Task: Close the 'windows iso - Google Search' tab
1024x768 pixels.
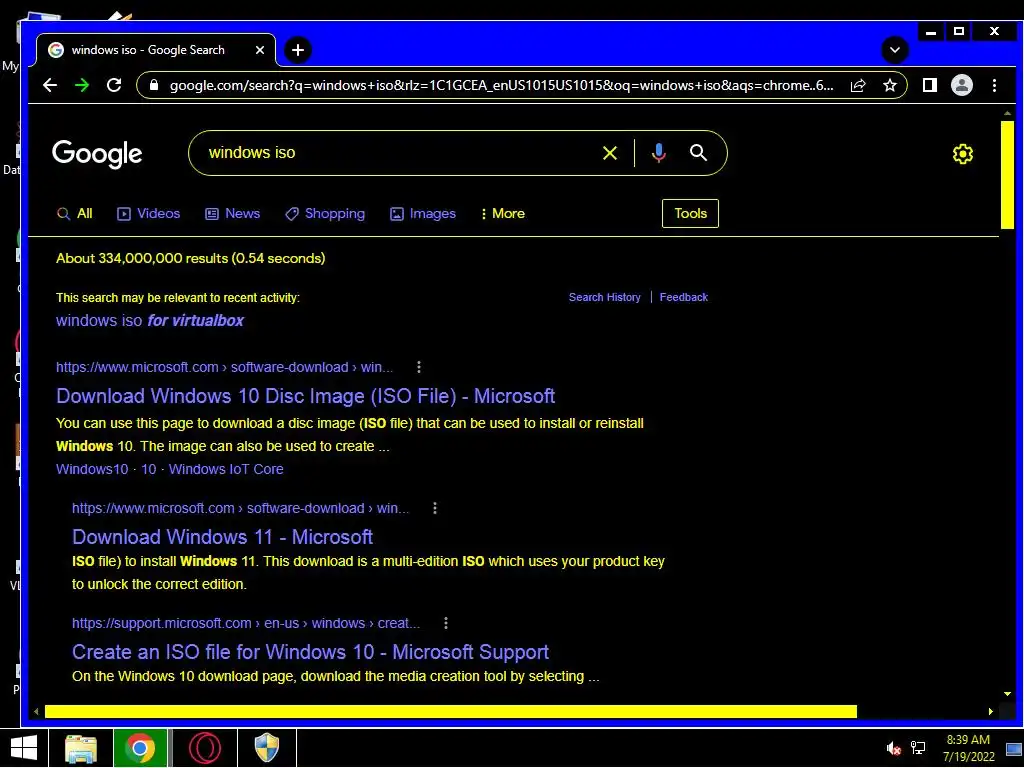Action: click(260, 50)
